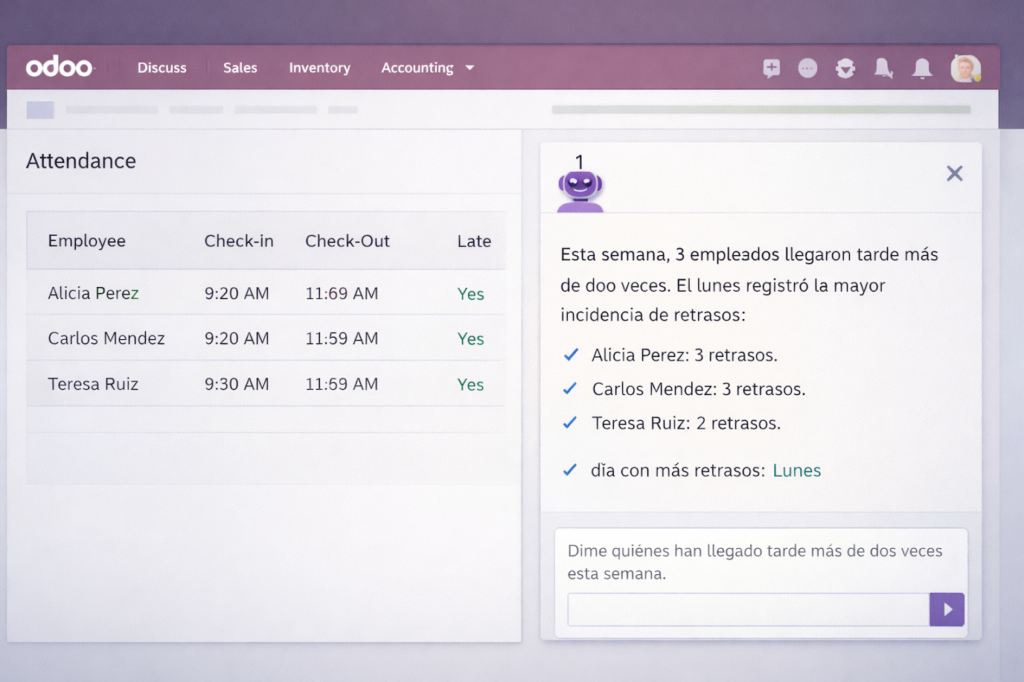Open the user avatar profile menu
Screen dimensions: 1024x682
point(964,68)
